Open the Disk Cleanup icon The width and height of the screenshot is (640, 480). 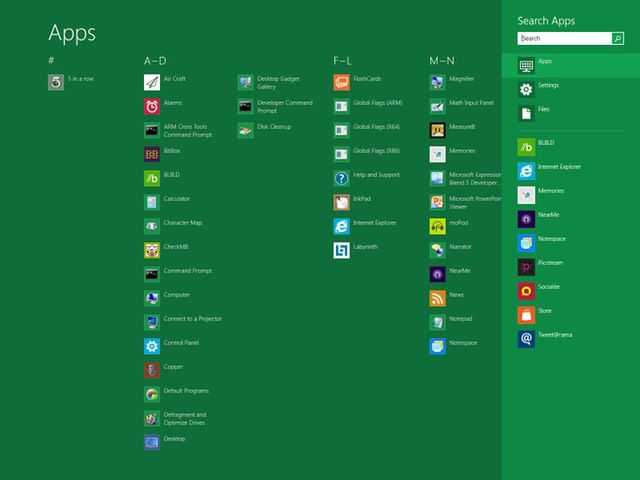(x=245, y=131)
